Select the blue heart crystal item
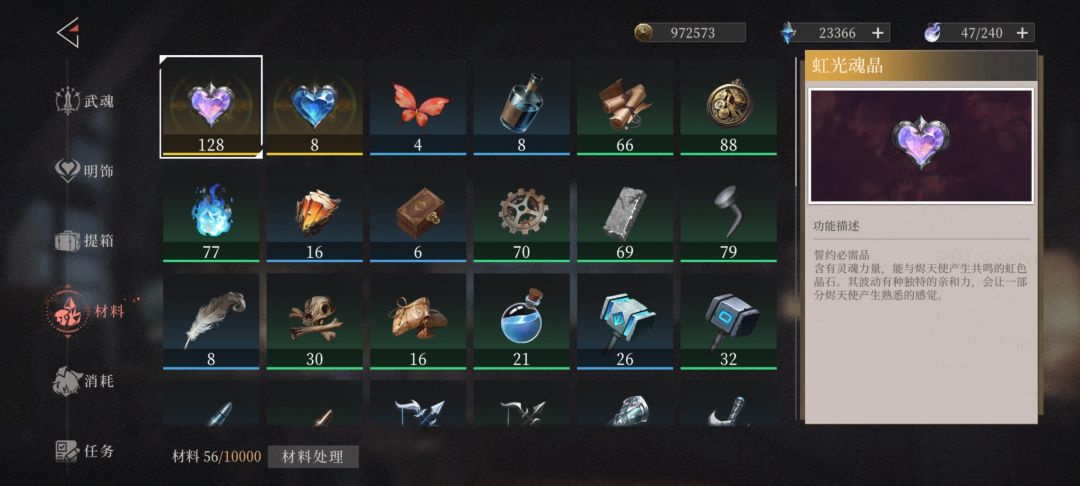Viewport: 1080px width, 486px height. [x=315, y=107]
